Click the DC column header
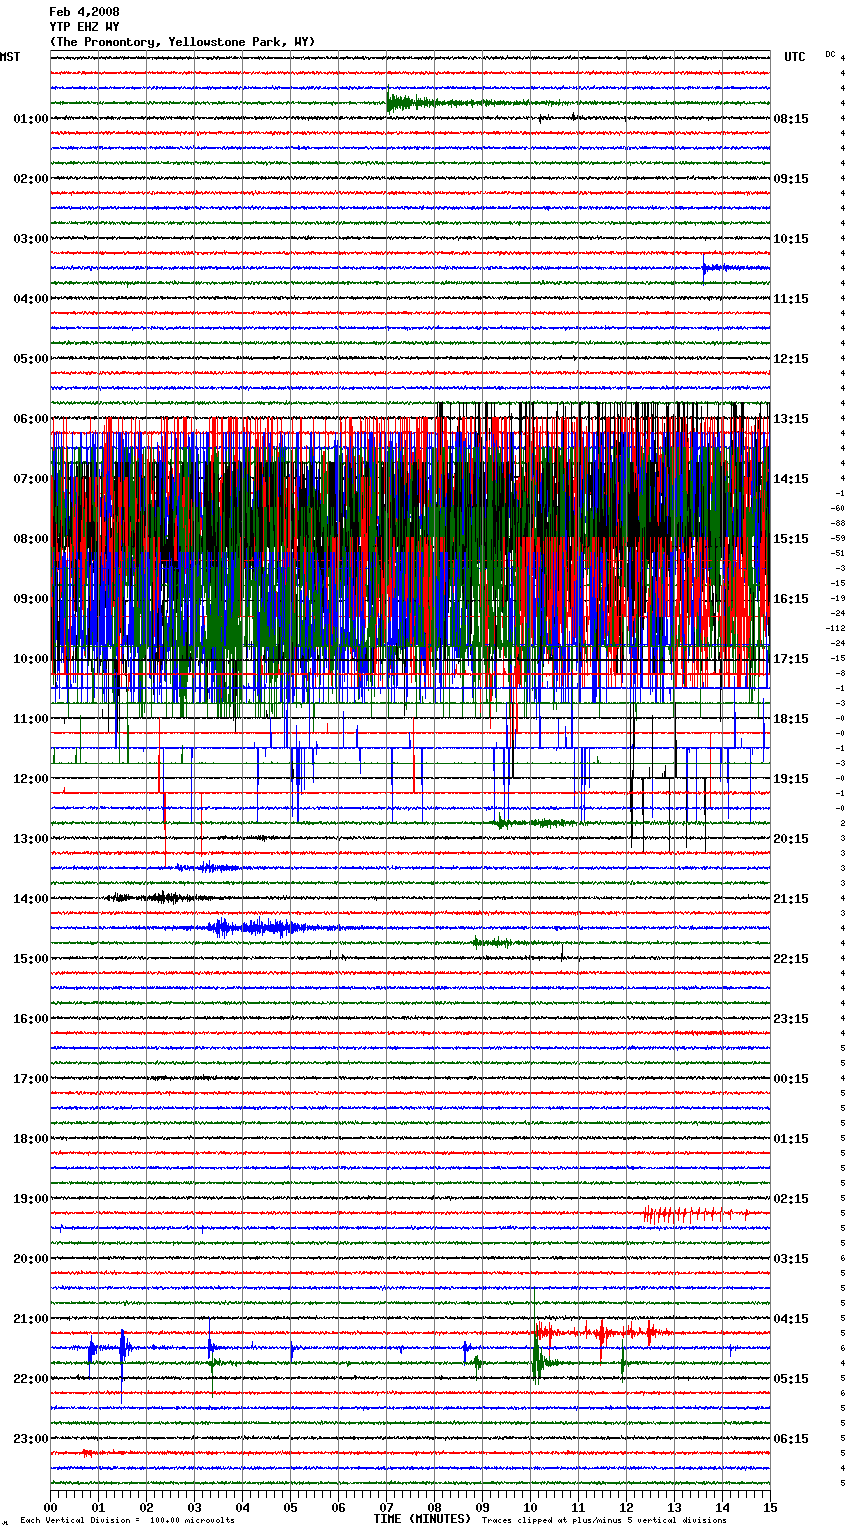The height and width of the screenshot is (1534, 850). click(x=830, y=54)
